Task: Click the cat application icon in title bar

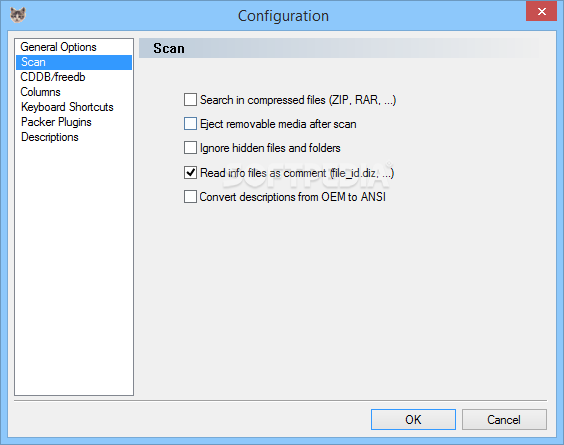Action: coord(18,15)
